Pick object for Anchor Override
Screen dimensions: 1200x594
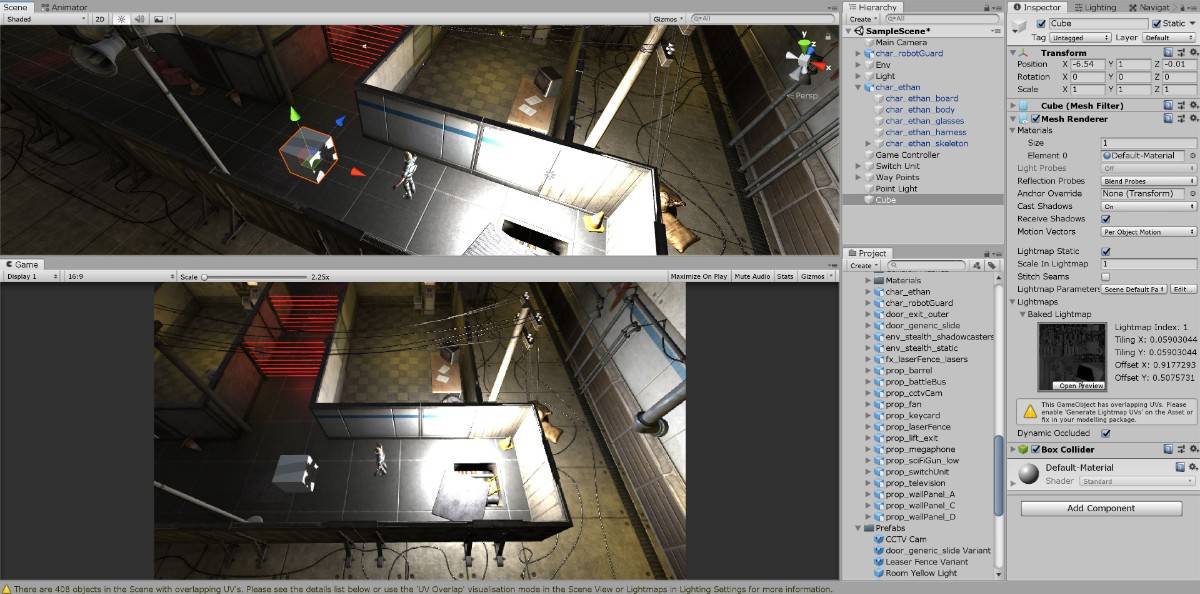pos(1192,194)
